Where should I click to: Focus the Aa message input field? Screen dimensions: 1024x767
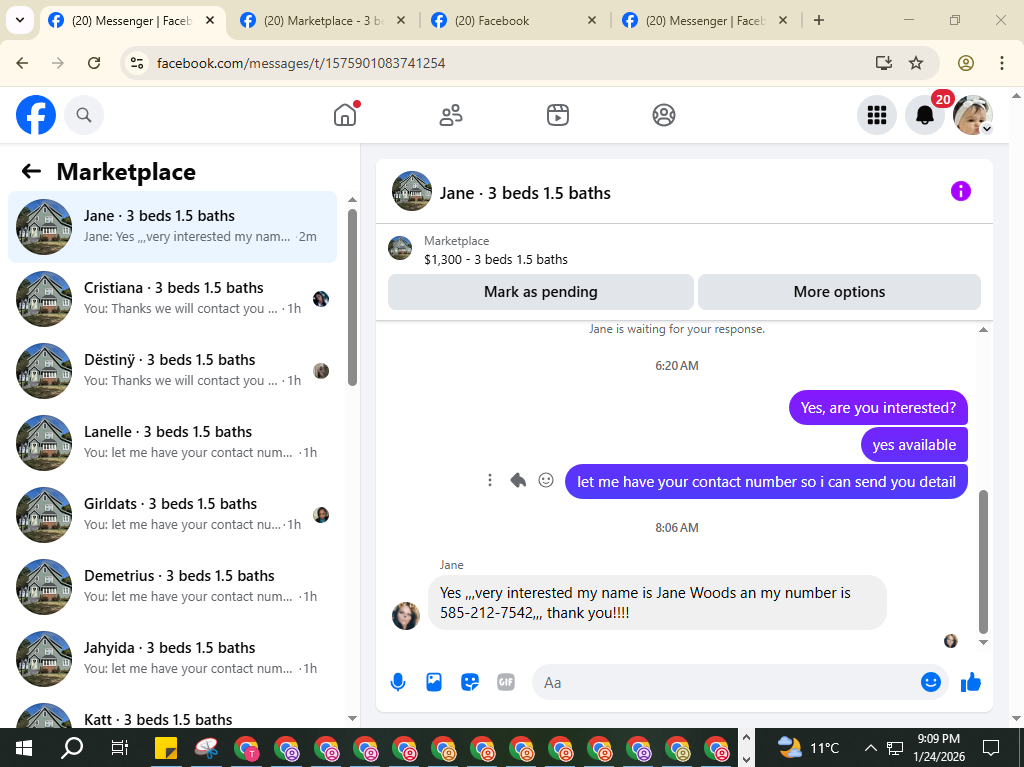725,683
